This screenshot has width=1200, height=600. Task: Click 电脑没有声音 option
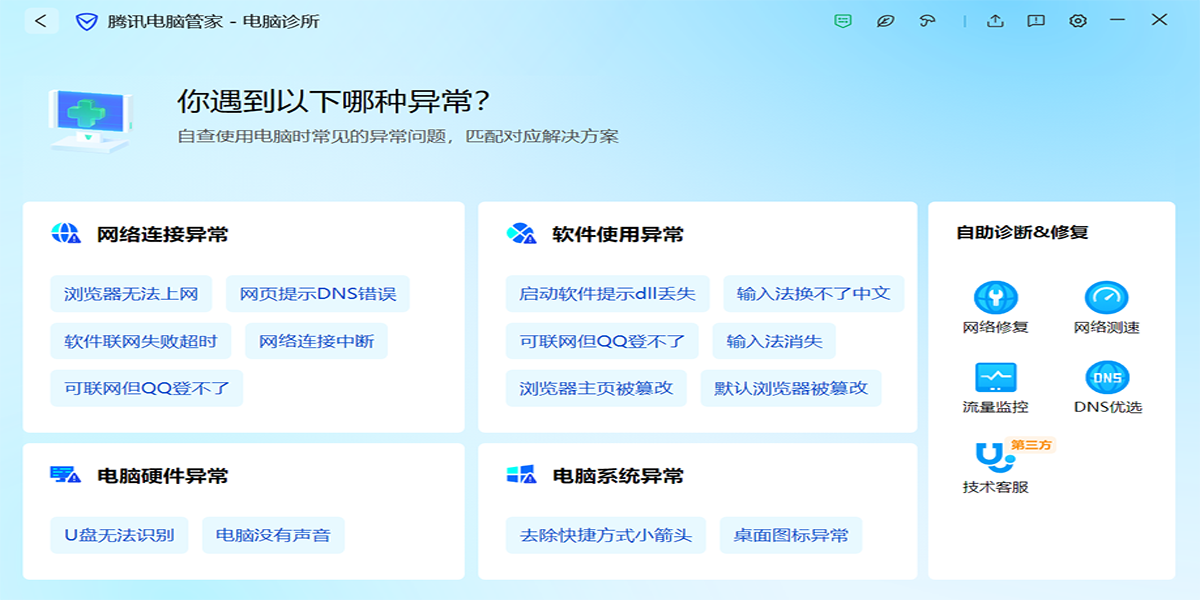273,535
